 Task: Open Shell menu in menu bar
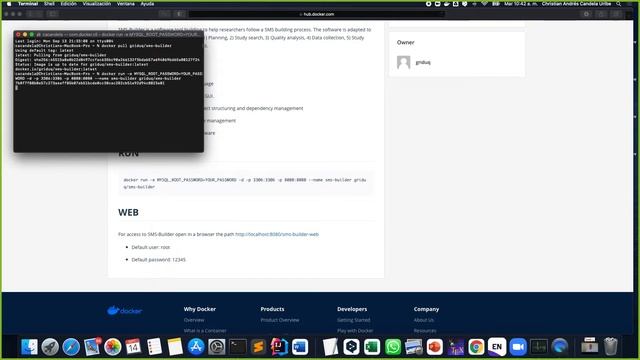[x=49, y=4]
